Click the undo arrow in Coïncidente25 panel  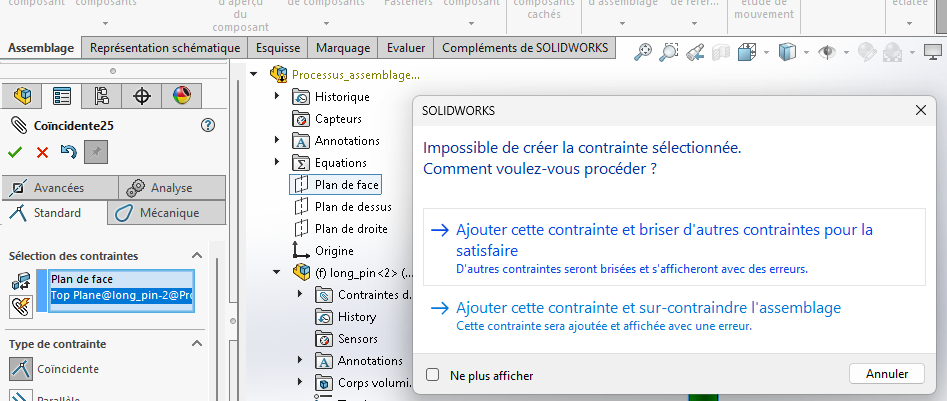(68, 152)
